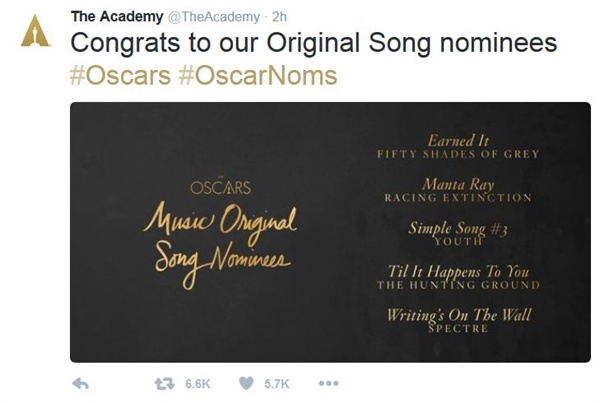Image resolution: width=600 pixels, height=403 pixels.
Task: Click The Academy gold Oscar avatar
Action: tap(35, 31)
